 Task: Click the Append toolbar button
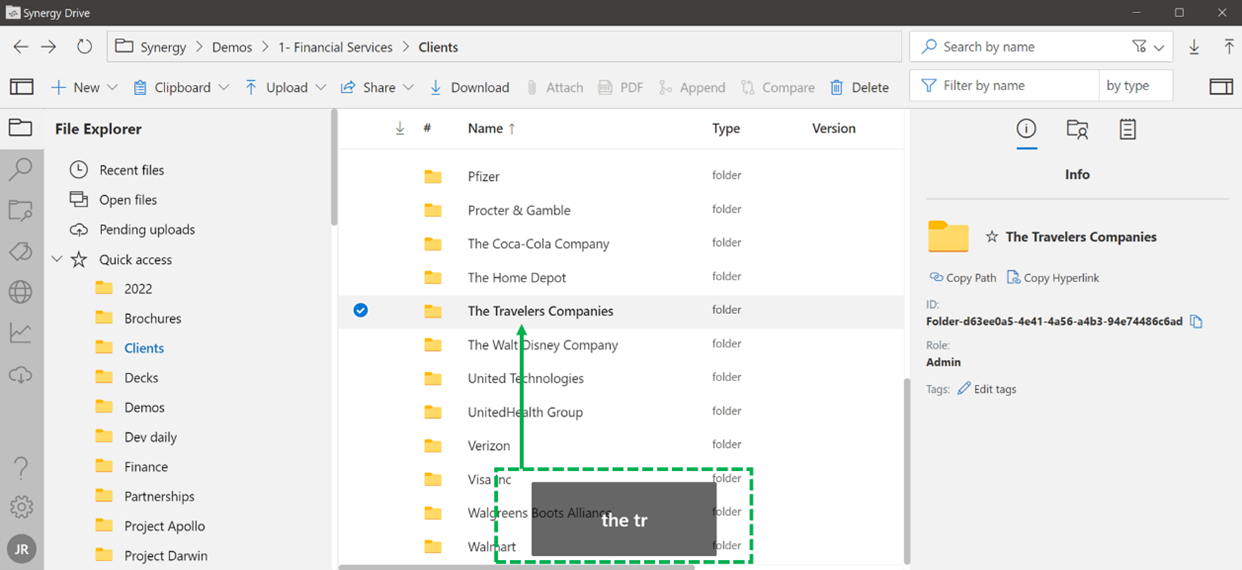[692, 87]
